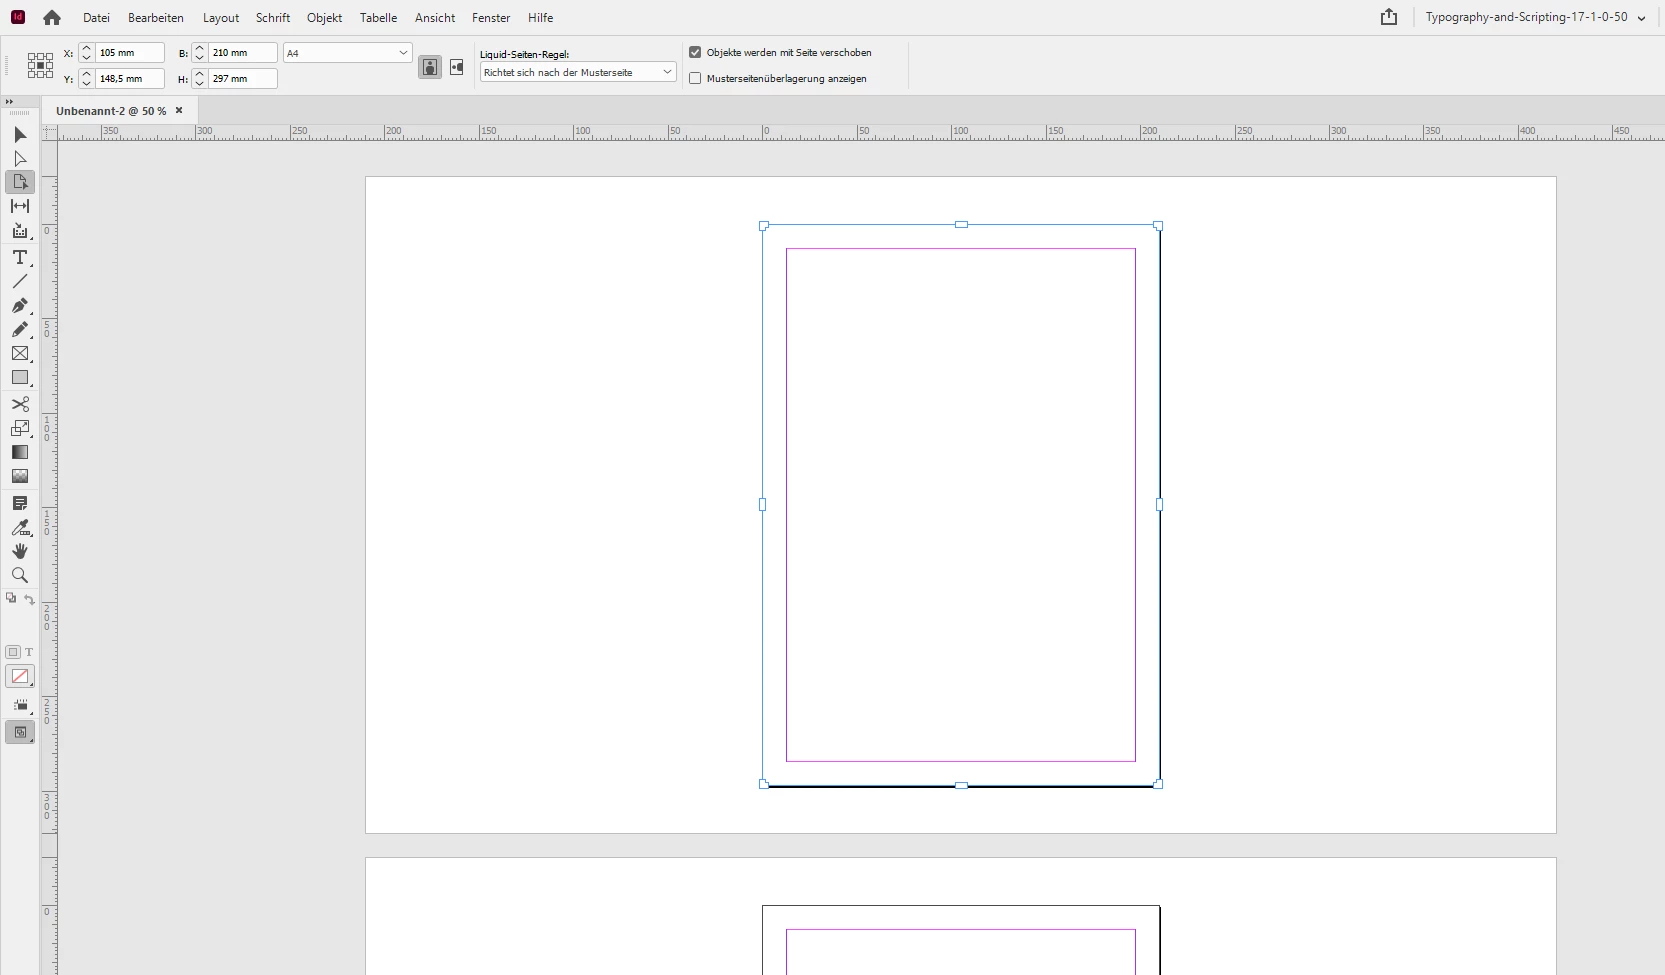Viewport: 1665px width, 975px height.
Task: Click the Y position stepper
Action: (87, 78)
